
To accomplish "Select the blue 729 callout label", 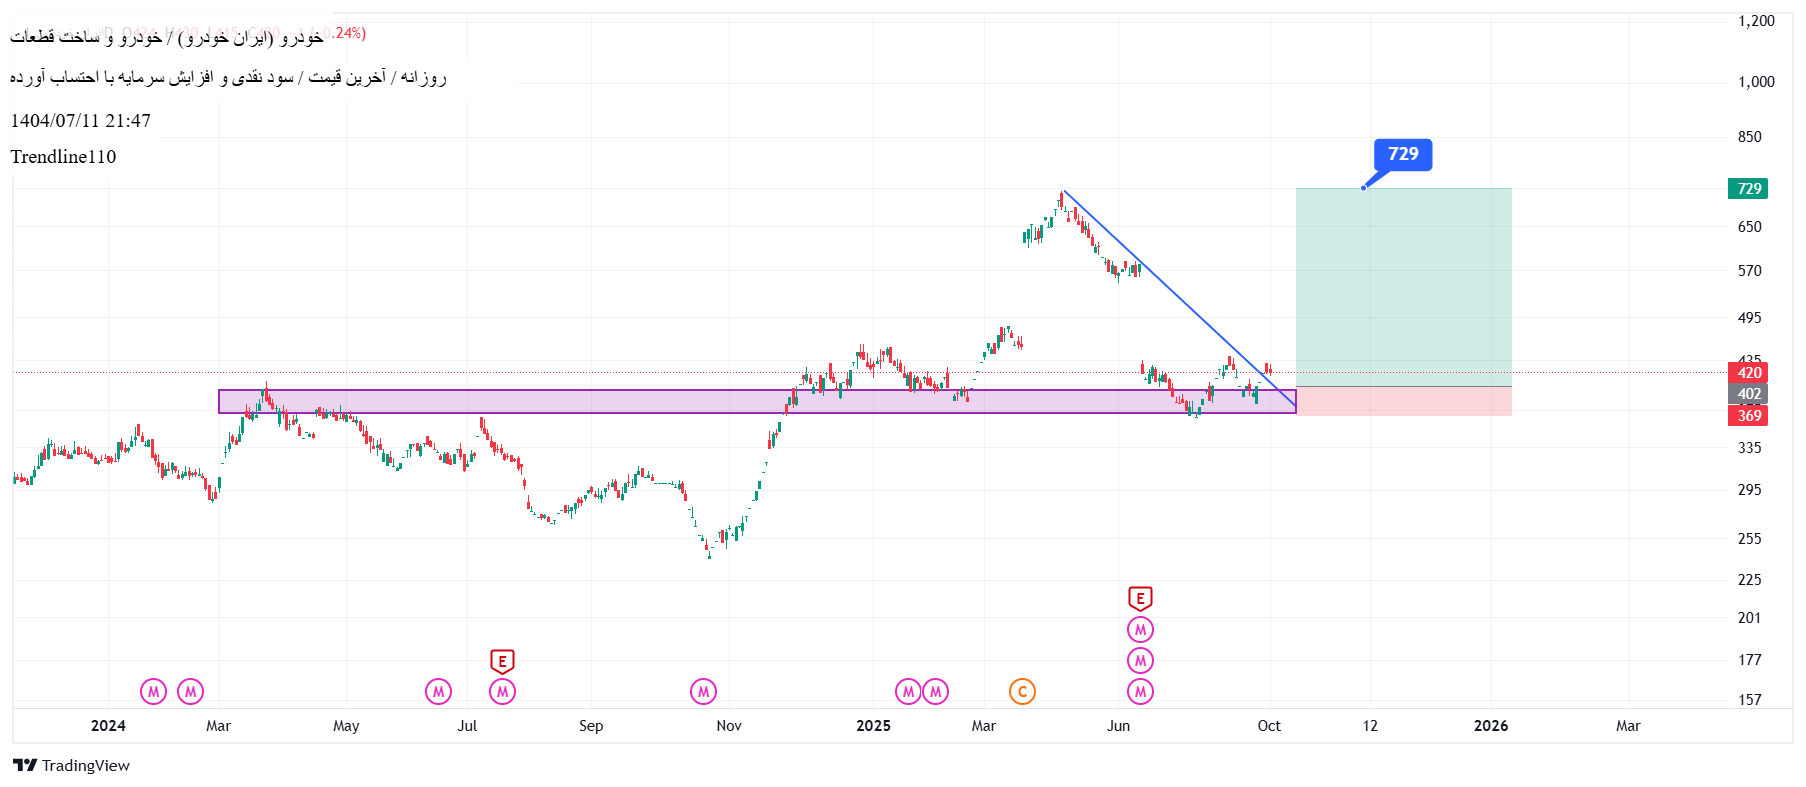I will point(1403,154).
